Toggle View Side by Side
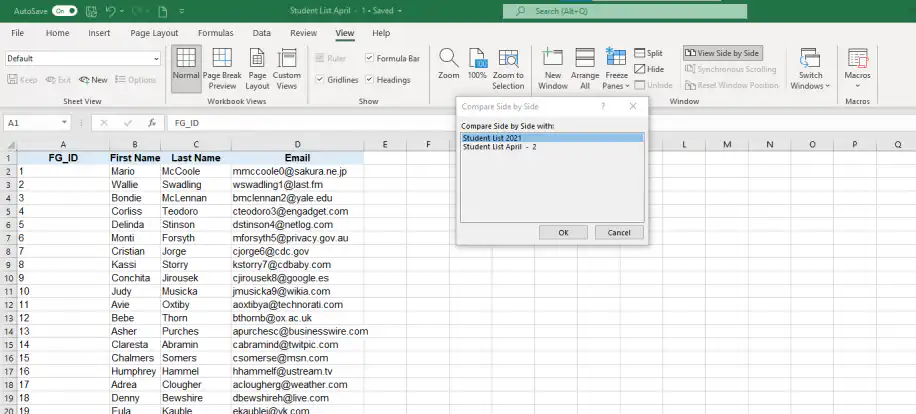The image size is (916, 414). click(723, 53)
